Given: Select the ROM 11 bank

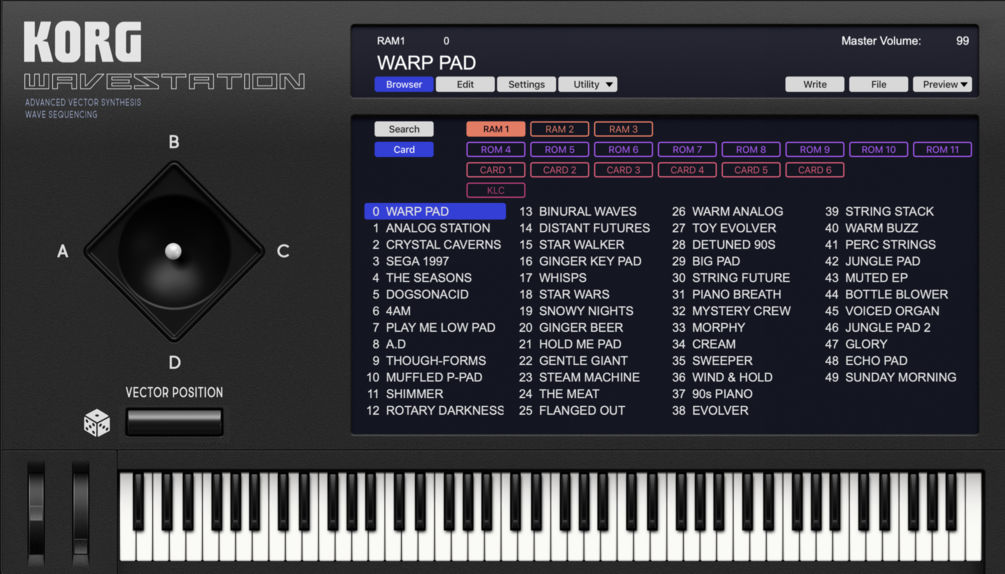Looking at the screenshot, I should (x=942, y=149).
